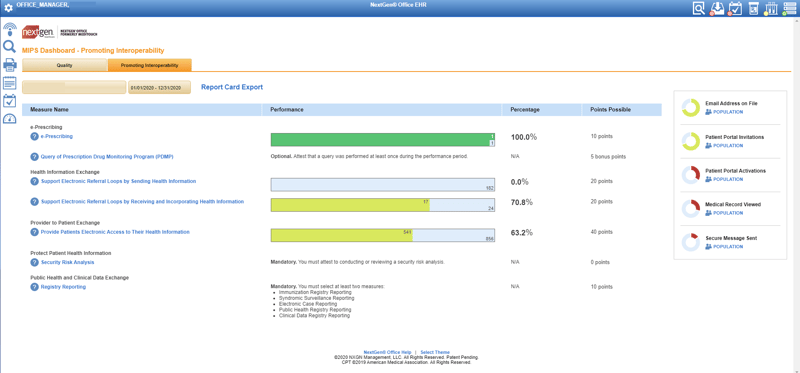Click help icon beside Provide Patients Electronic Access
Viewport: 800px width, 373px height.
[x=35, y=232]
